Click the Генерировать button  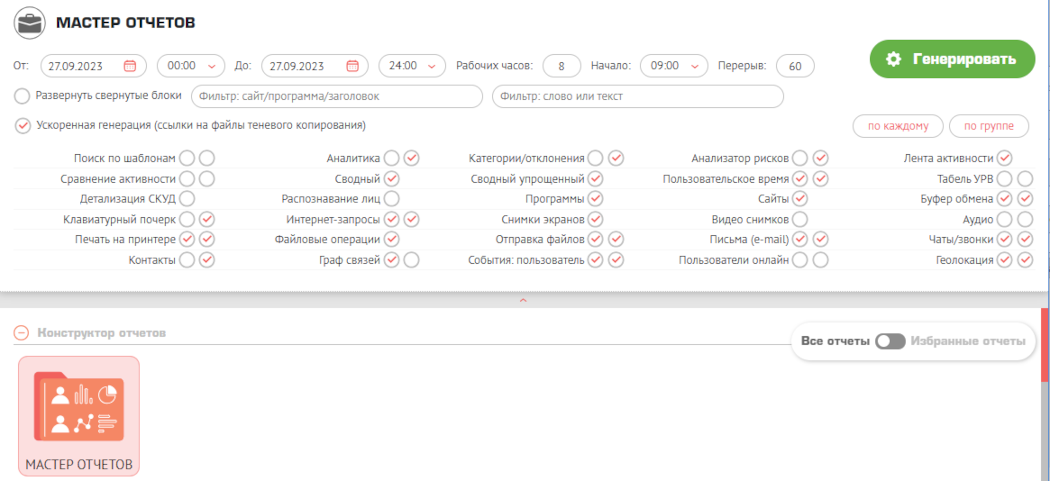click(950, 59)
